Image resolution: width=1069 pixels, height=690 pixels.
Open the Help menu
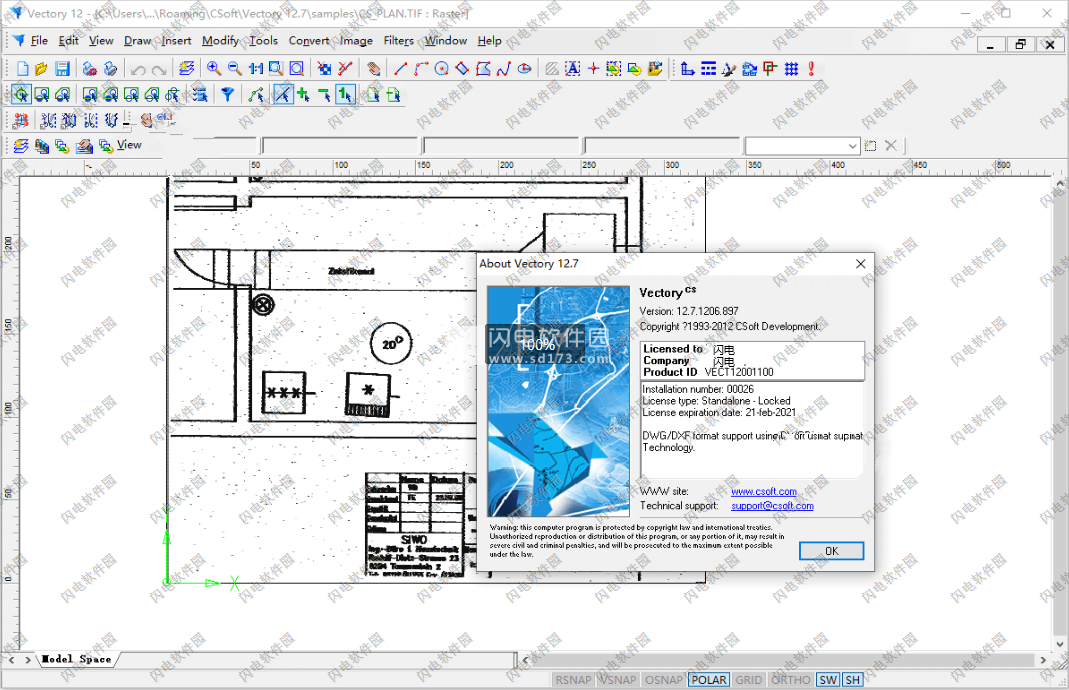pyautogui.click(x=489, y=40)
